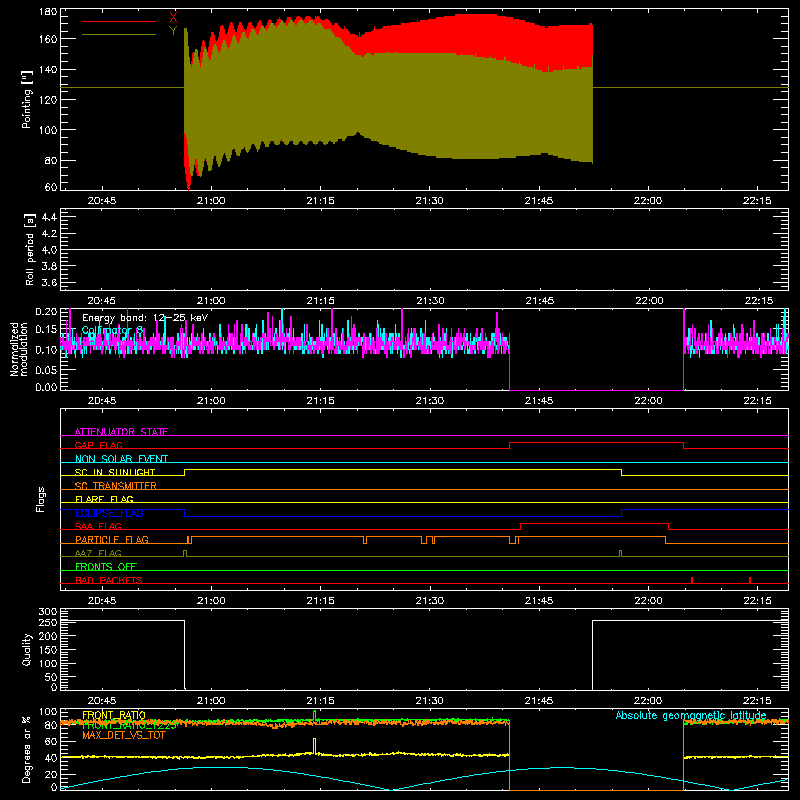Screen dimensions: 800x800
Task: Click the first BAD_PACKETS spike after 22:00
Action: pos(692,580)
